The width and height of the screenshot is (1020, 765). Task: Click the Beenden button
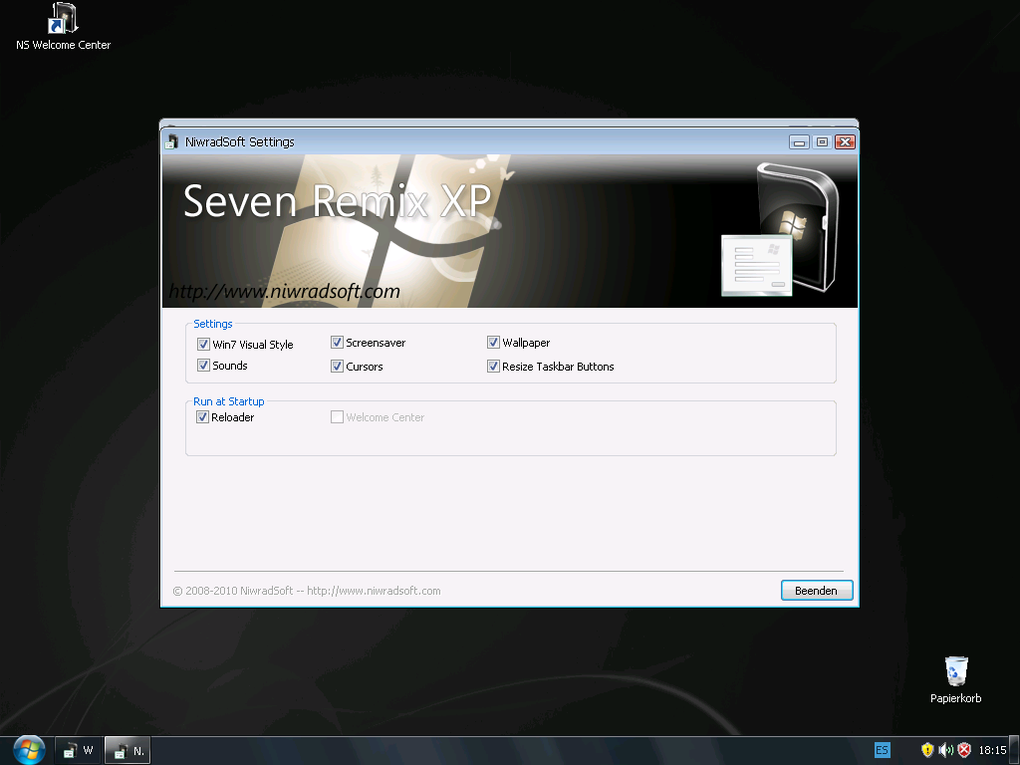(x=816, y=591)
